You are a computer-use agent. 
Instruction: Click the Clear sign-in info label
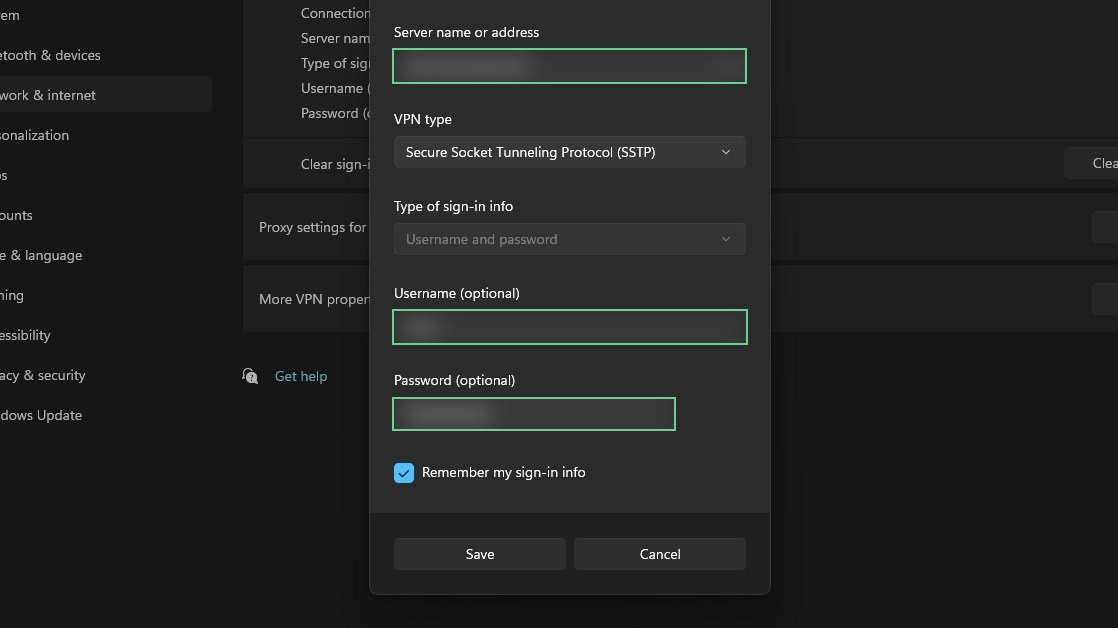(335, 164)
